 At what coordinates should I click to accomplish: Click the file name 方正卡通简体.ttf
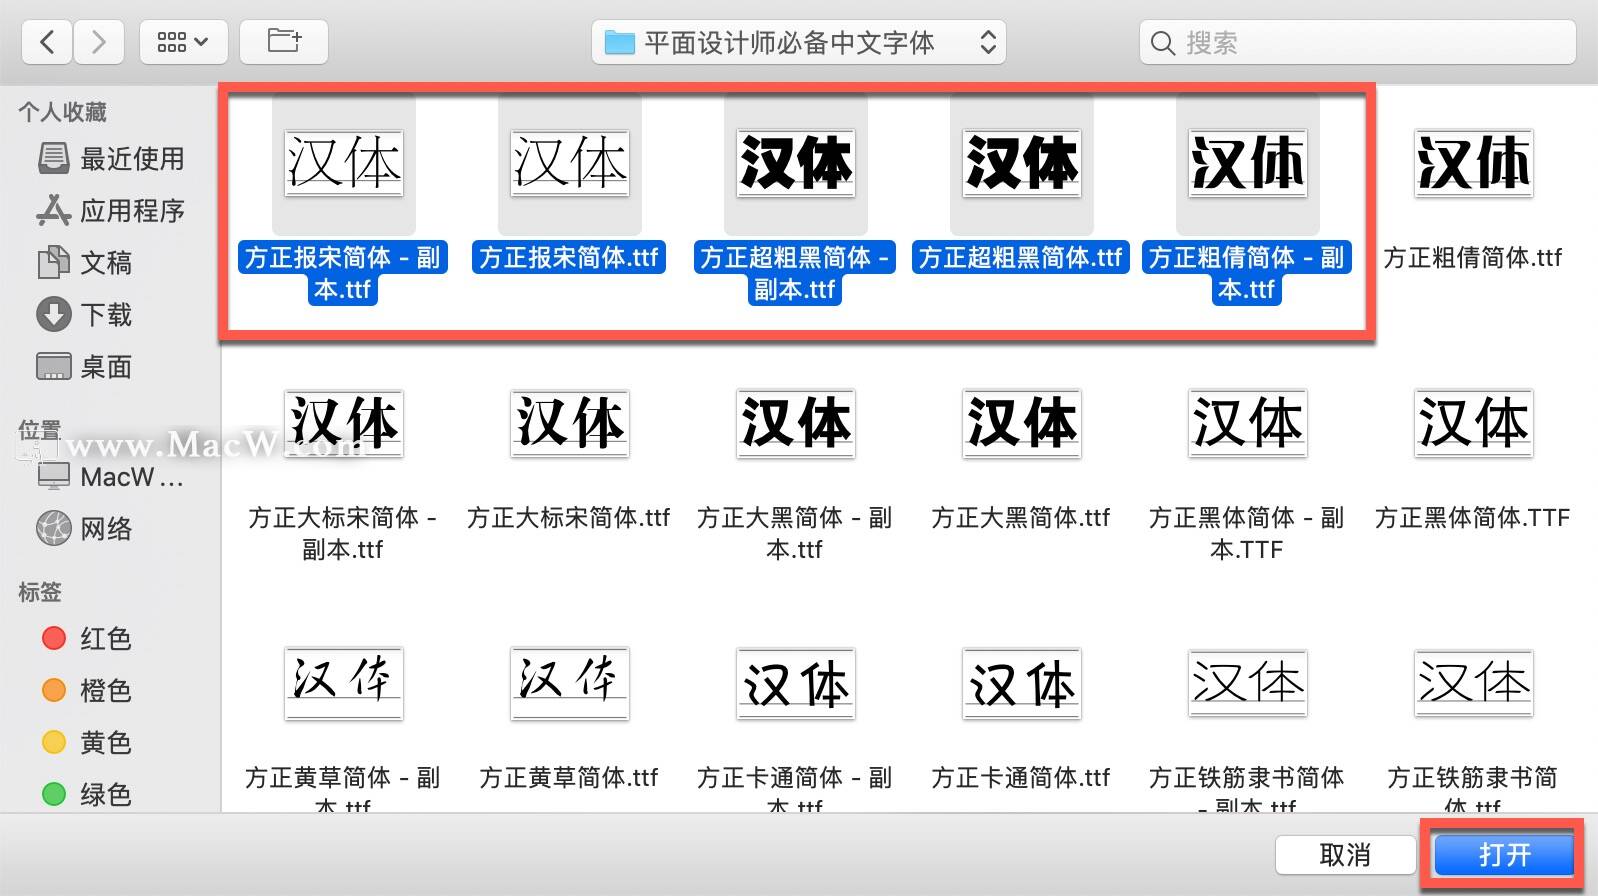(x=1021, y=778)
